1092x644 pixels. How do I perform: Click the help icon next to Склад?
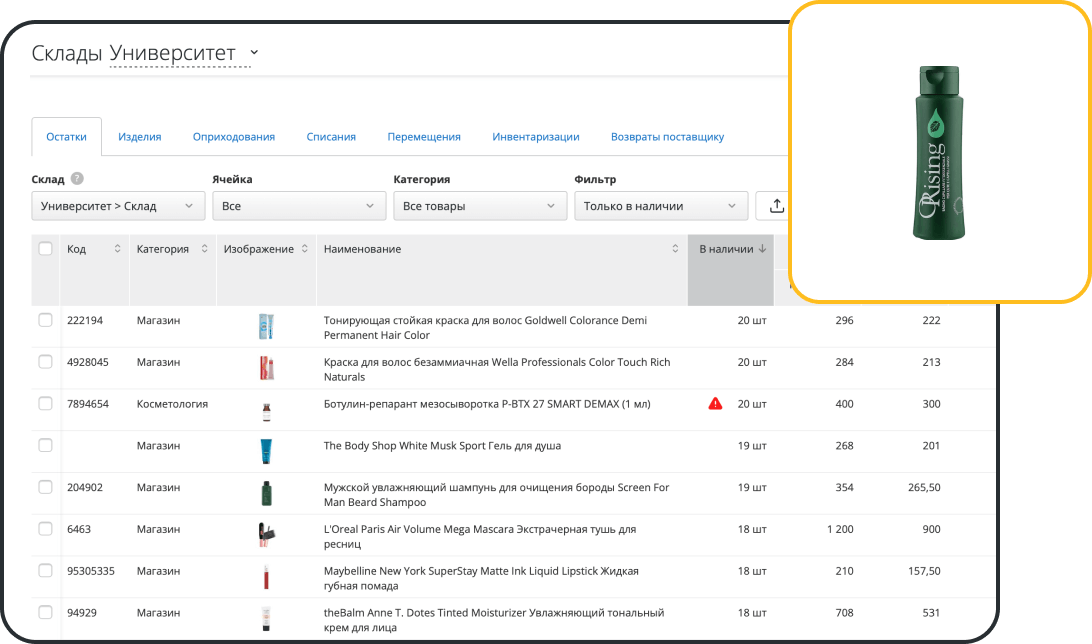click(77, 180)
